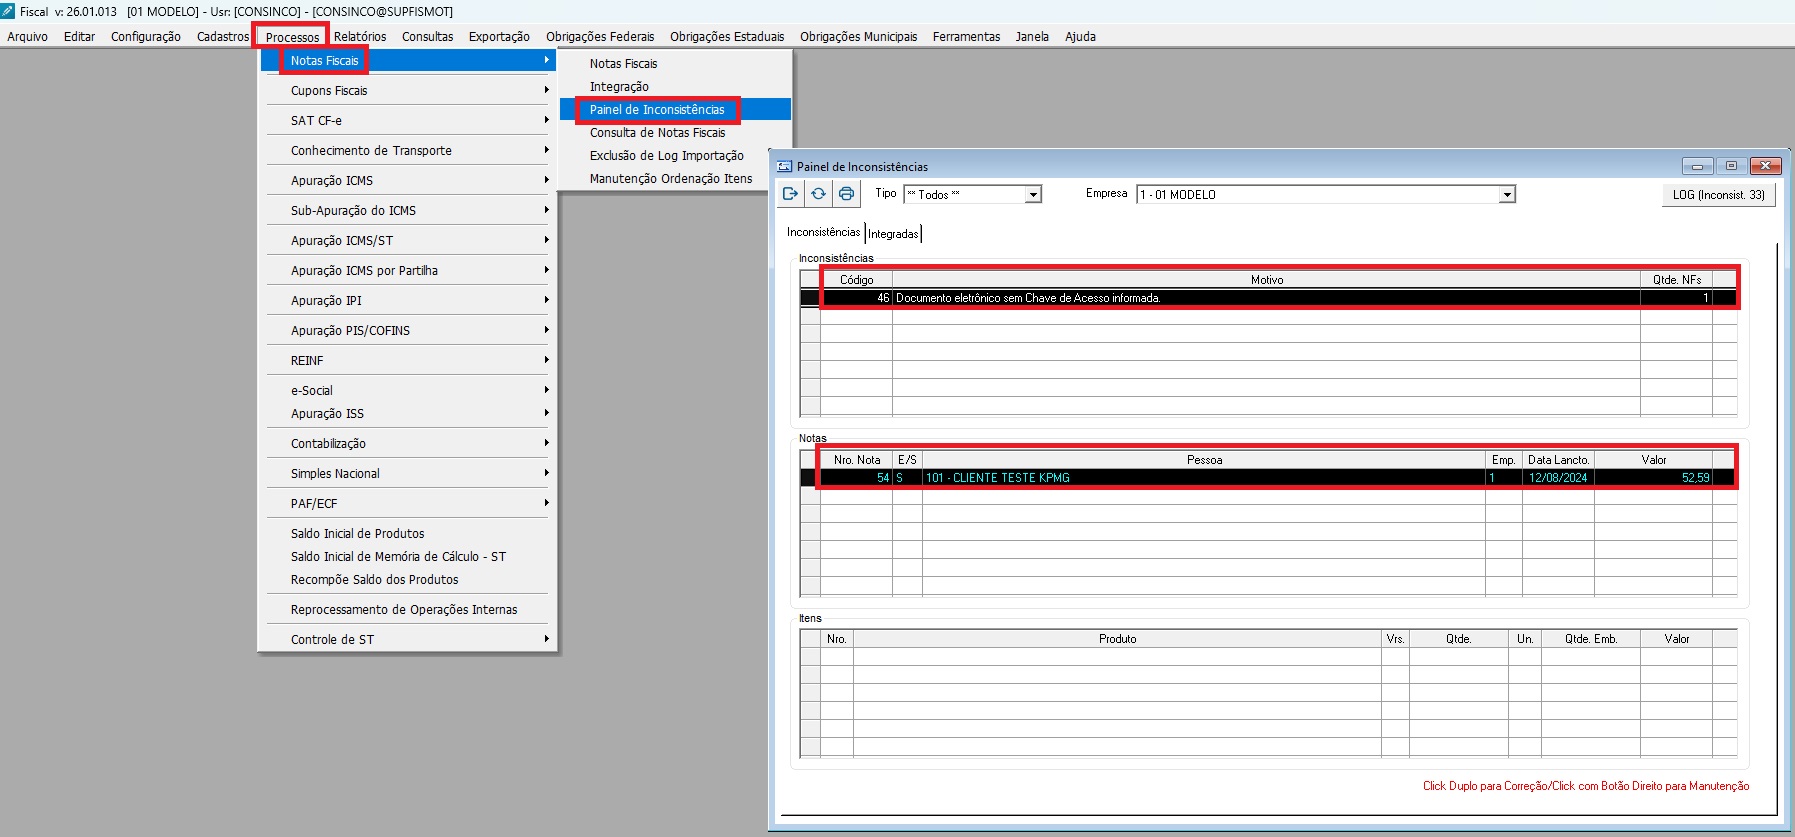Select Recompõe Saldo dos Produtos entry
The height and width of the screenshot is (837, 1795).
tap(408, 579)
